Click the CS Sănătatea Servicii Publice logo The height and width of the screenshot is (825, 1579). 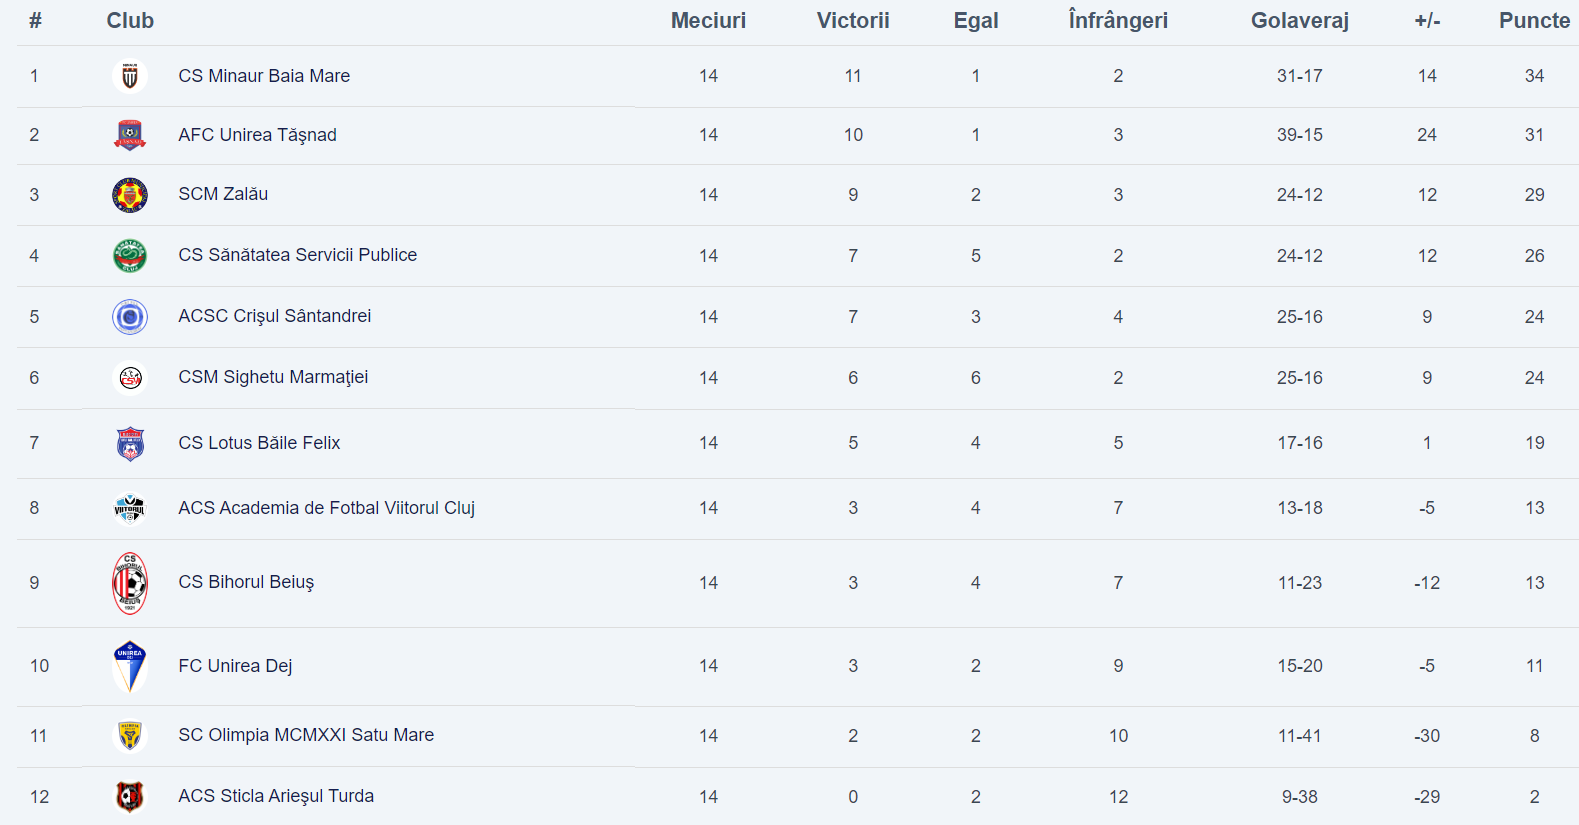130,256
